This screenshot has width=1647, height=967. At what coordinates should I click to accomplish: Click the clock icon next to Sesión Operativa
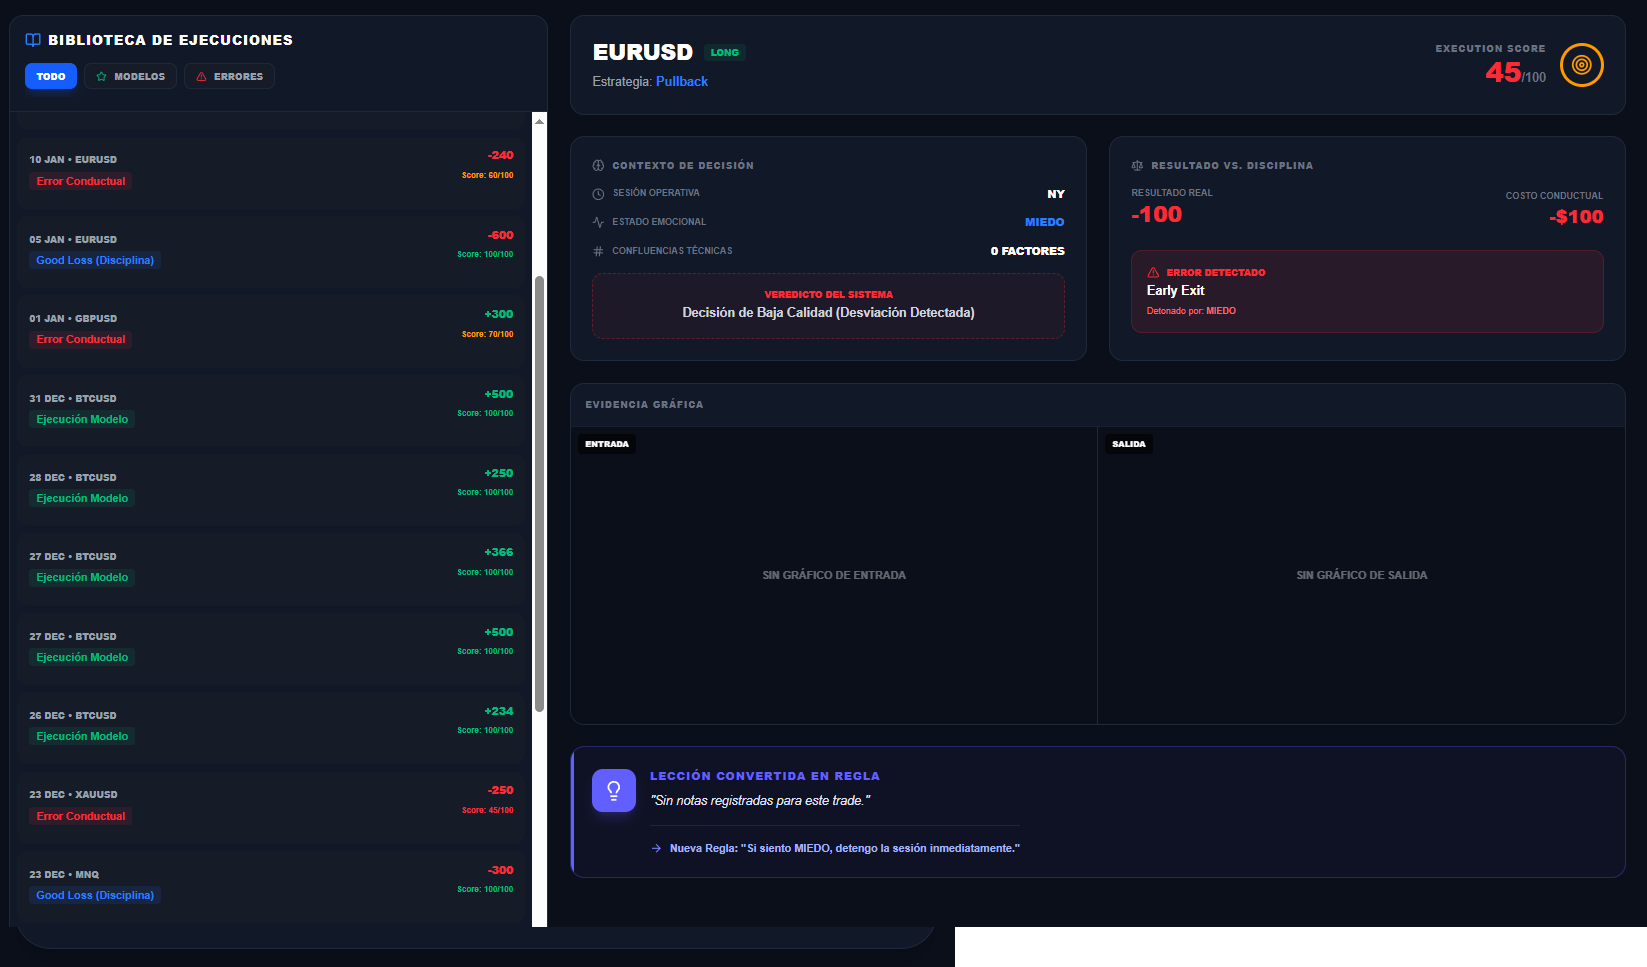pyautogui.click(x=598, y=194)
